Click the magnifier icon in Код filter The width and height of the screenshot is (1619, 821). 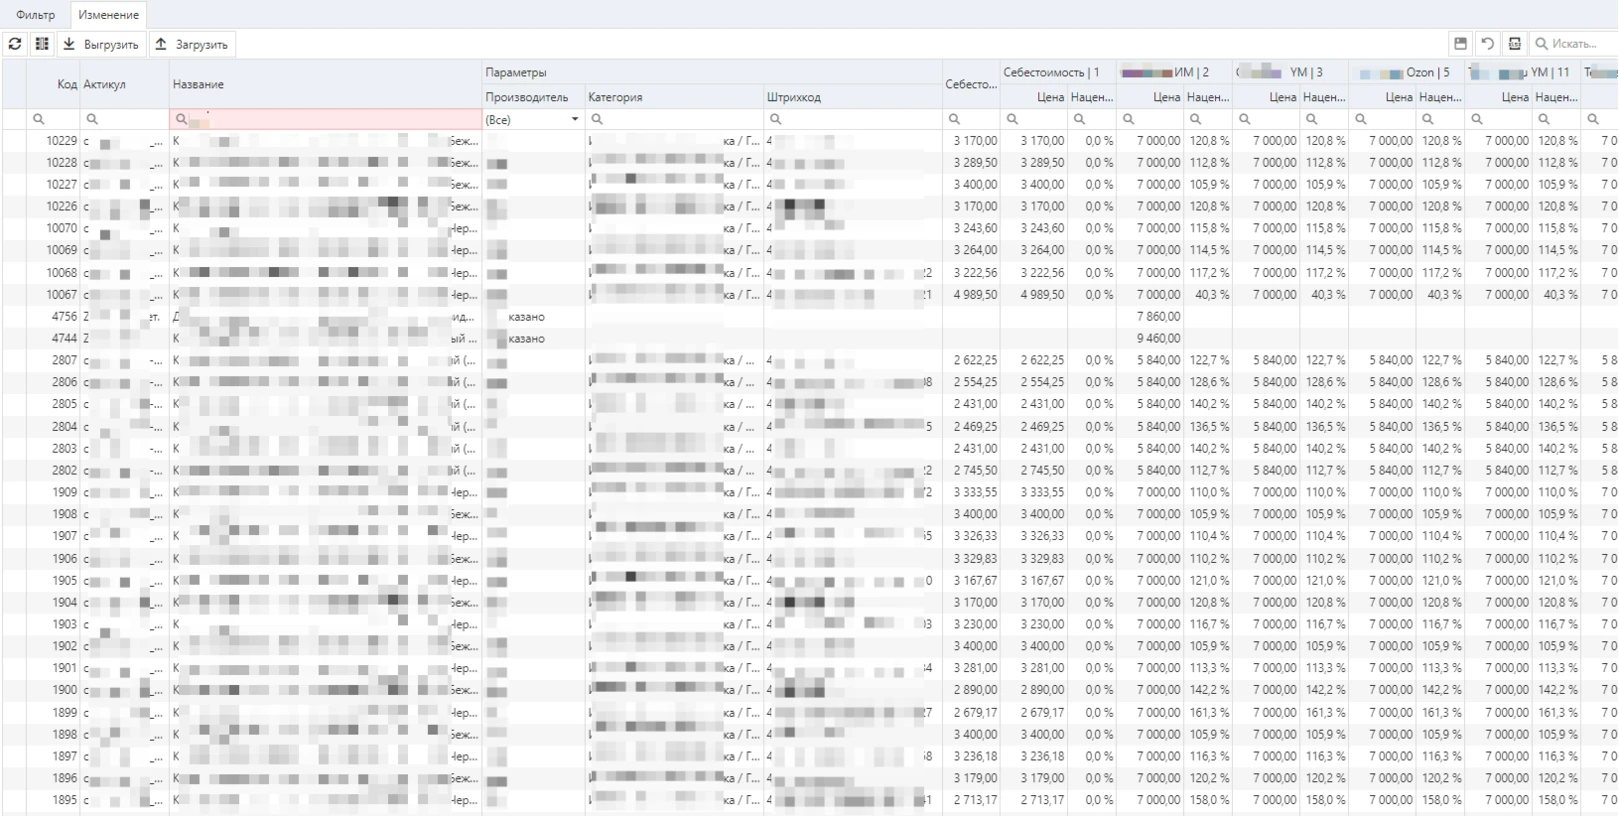click(x=39, y=119)
